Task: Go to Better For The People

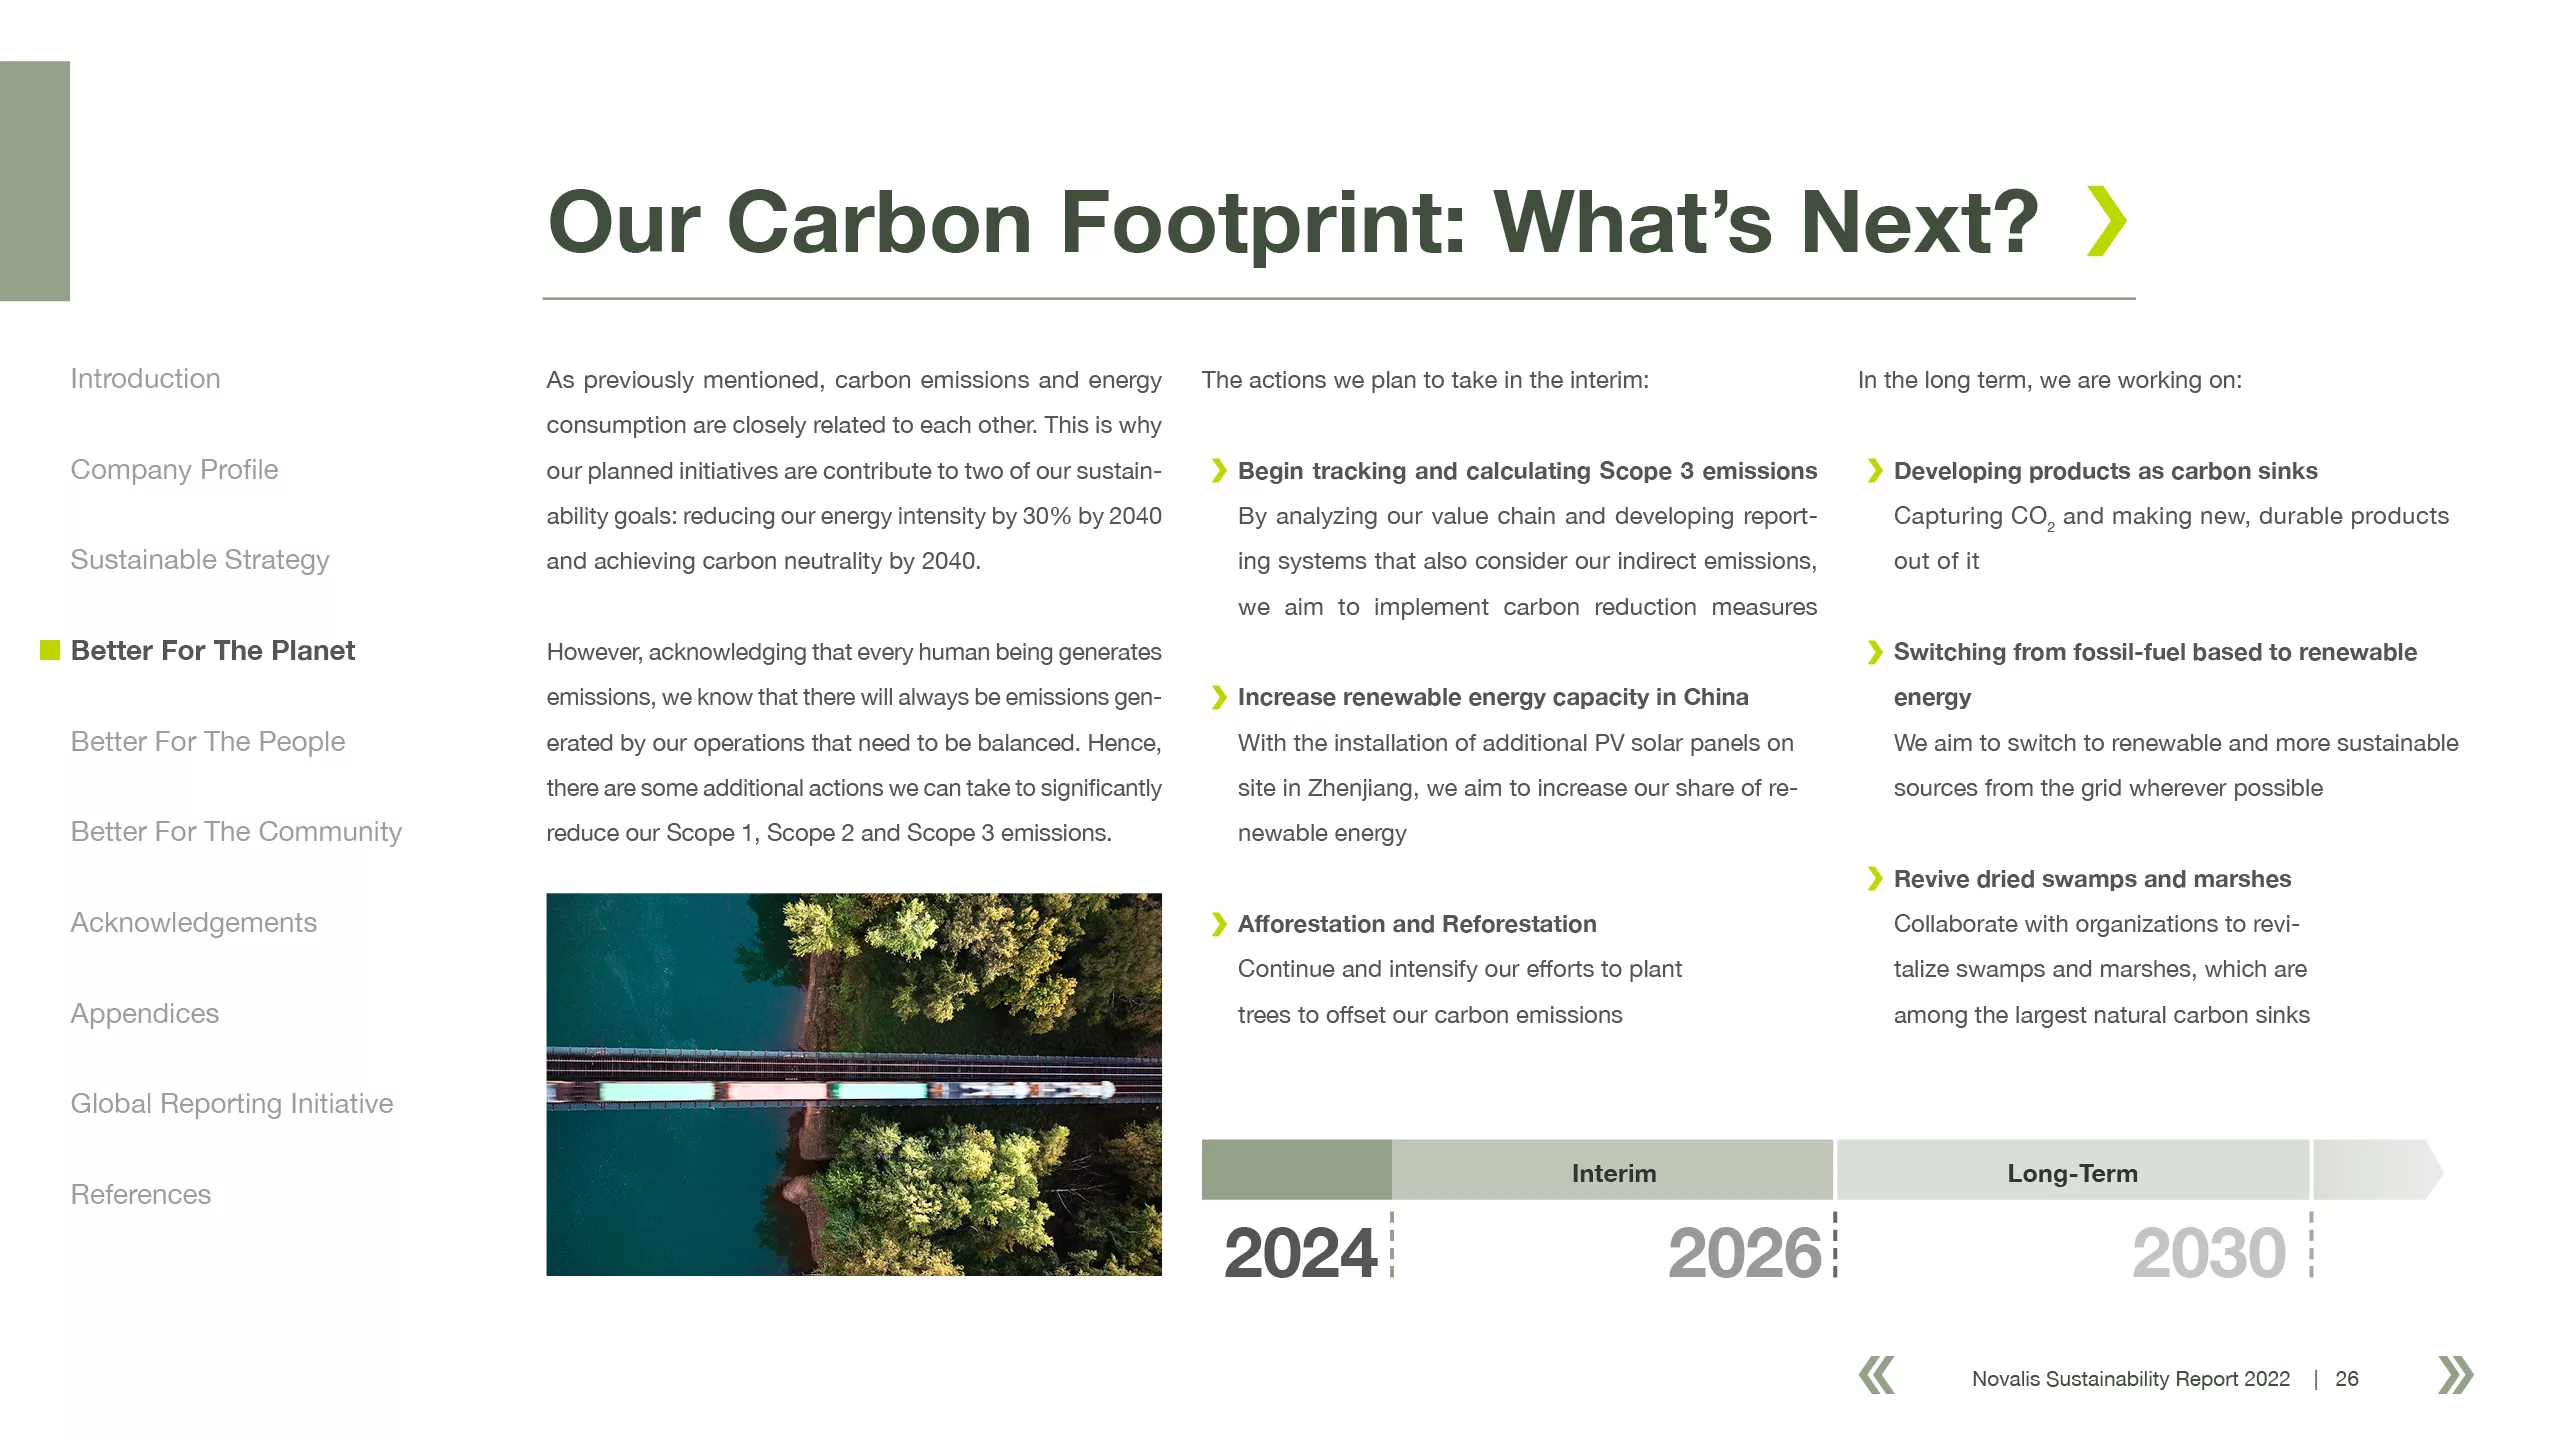Action: (208, 742)
